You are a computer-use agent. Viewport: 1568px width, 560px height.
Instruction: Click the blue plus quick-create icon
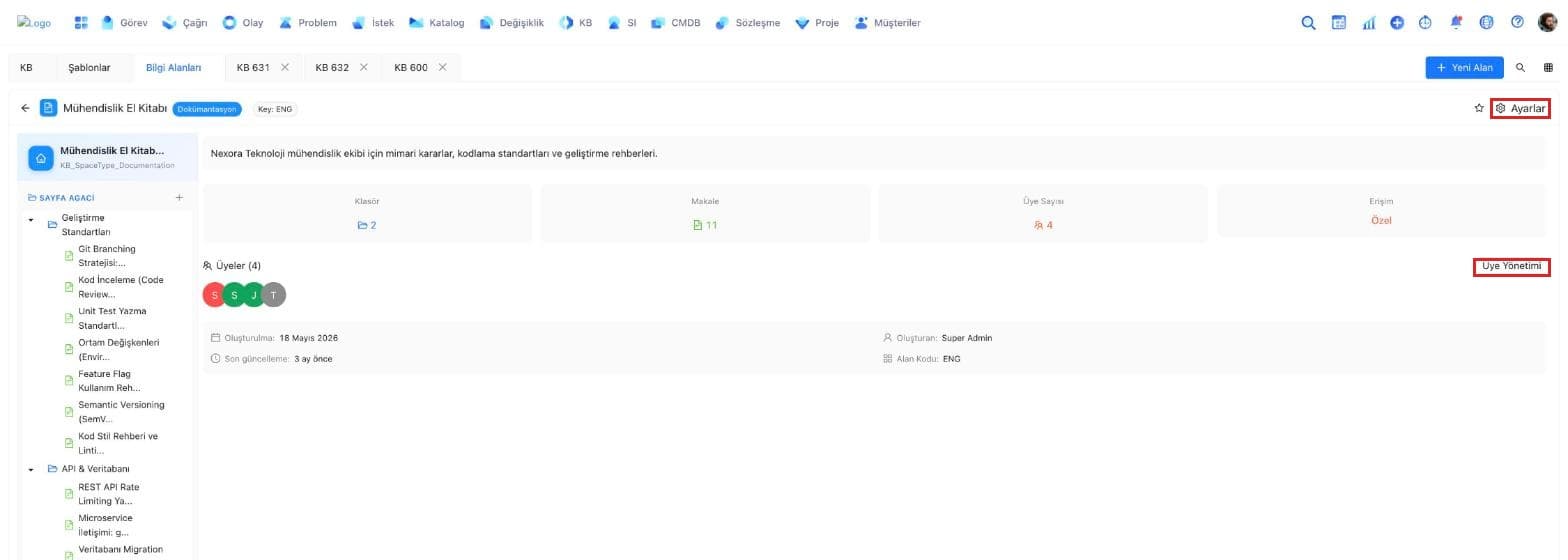1397,22
